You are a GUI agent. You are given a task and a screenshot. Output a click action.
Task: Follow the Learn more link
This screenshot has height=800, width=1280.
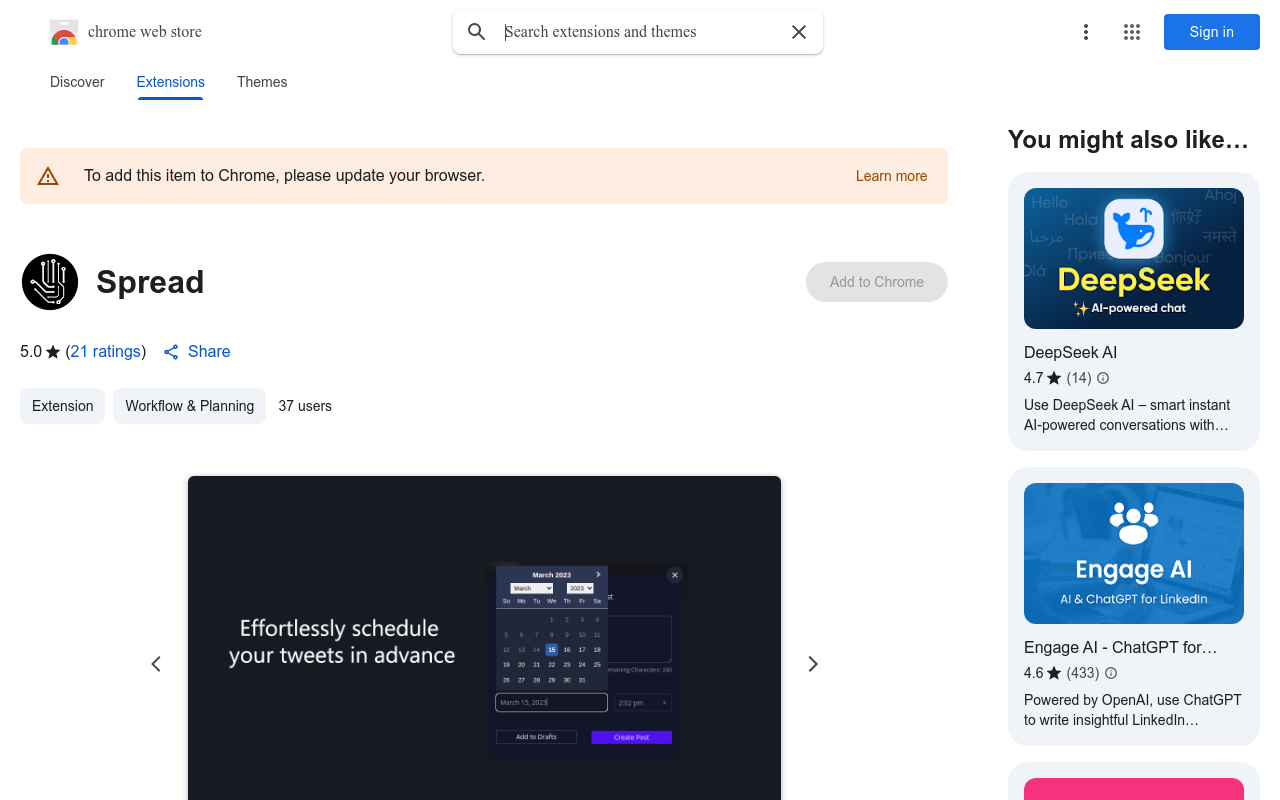pyautogui.click(x=891, y=176)
